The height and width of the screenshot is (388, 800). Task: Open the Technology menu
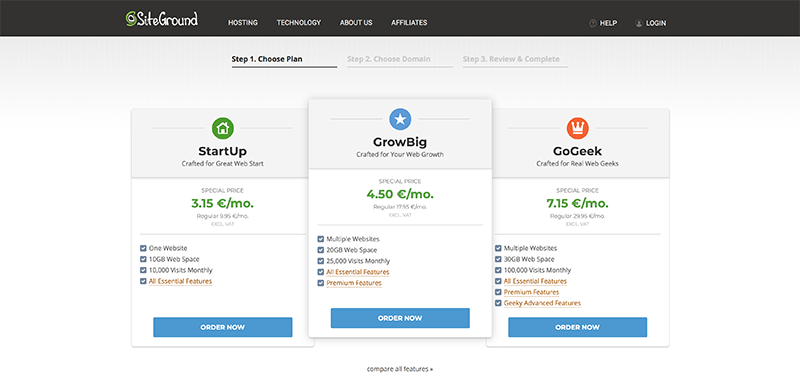[299, 23]
